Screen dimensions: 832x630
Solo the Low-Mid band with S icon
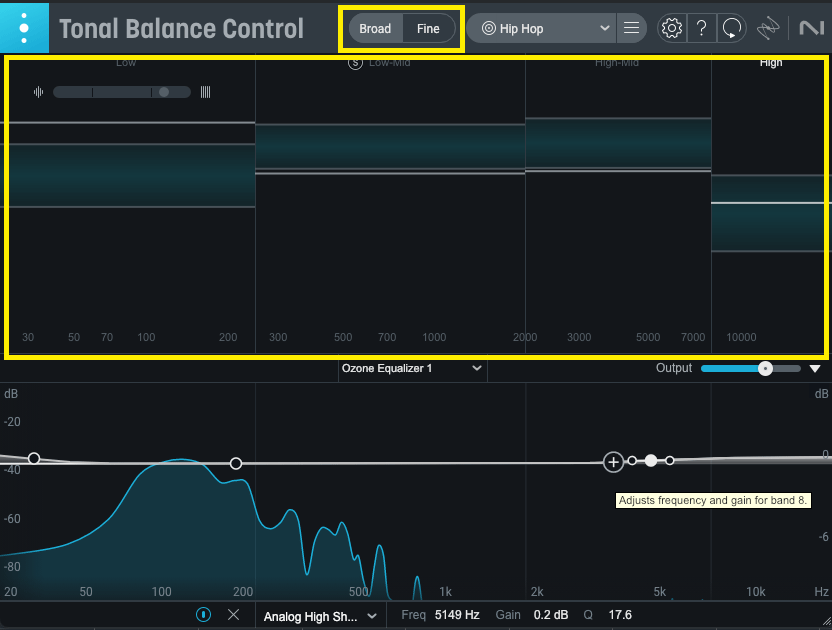tap(355, 63)
